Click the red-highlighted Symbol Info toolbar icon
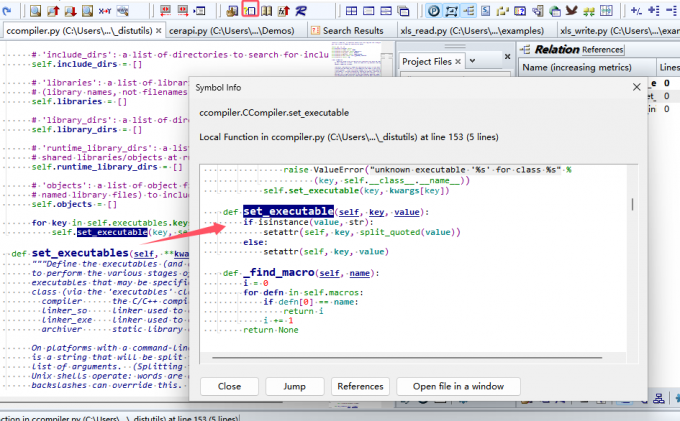The width and height of the screenshot is (680, 421). 250,10
